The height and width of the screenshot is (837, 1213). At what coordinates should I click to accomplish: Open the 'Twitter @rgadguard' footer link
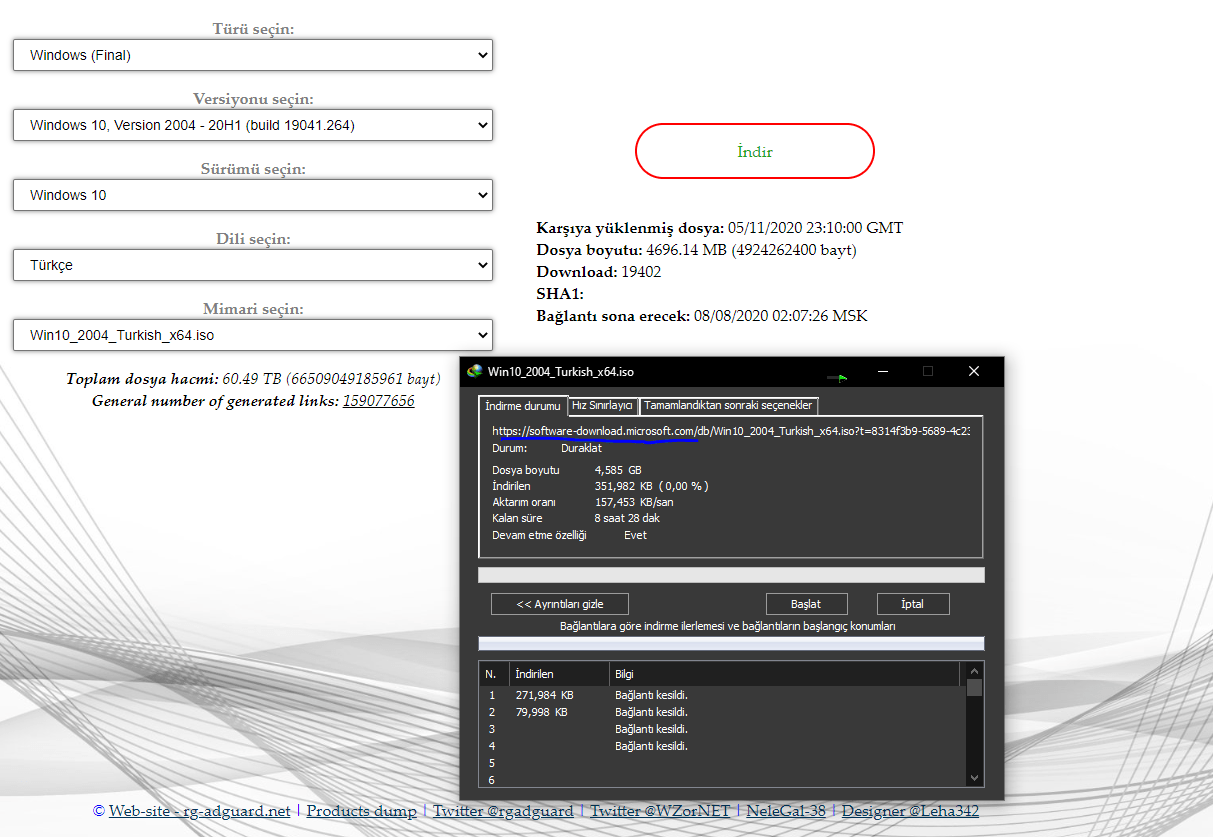tap(503, 811)
